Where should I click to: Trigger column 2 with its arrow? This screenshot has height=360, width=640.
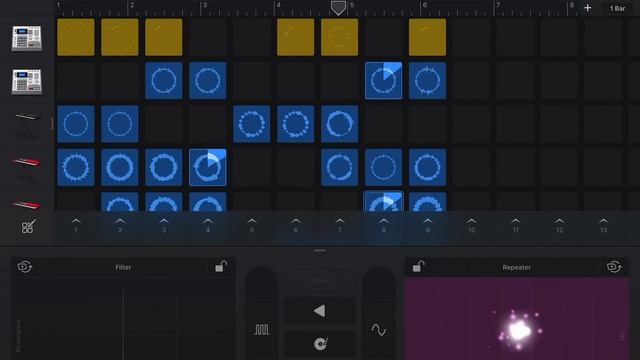[120, 225]
